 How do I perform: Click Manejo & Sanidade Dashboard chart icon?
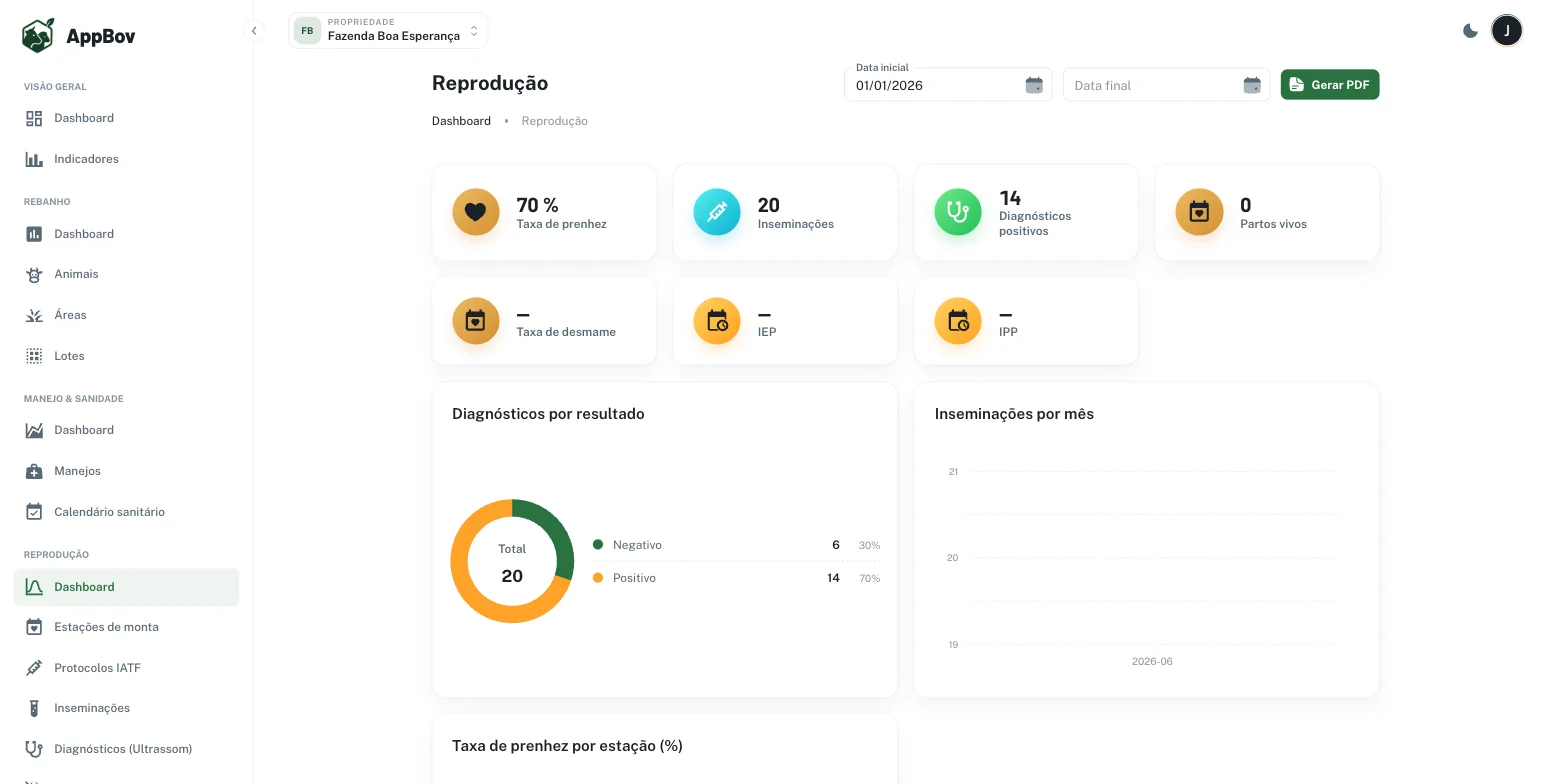click(x=34, y=430)
